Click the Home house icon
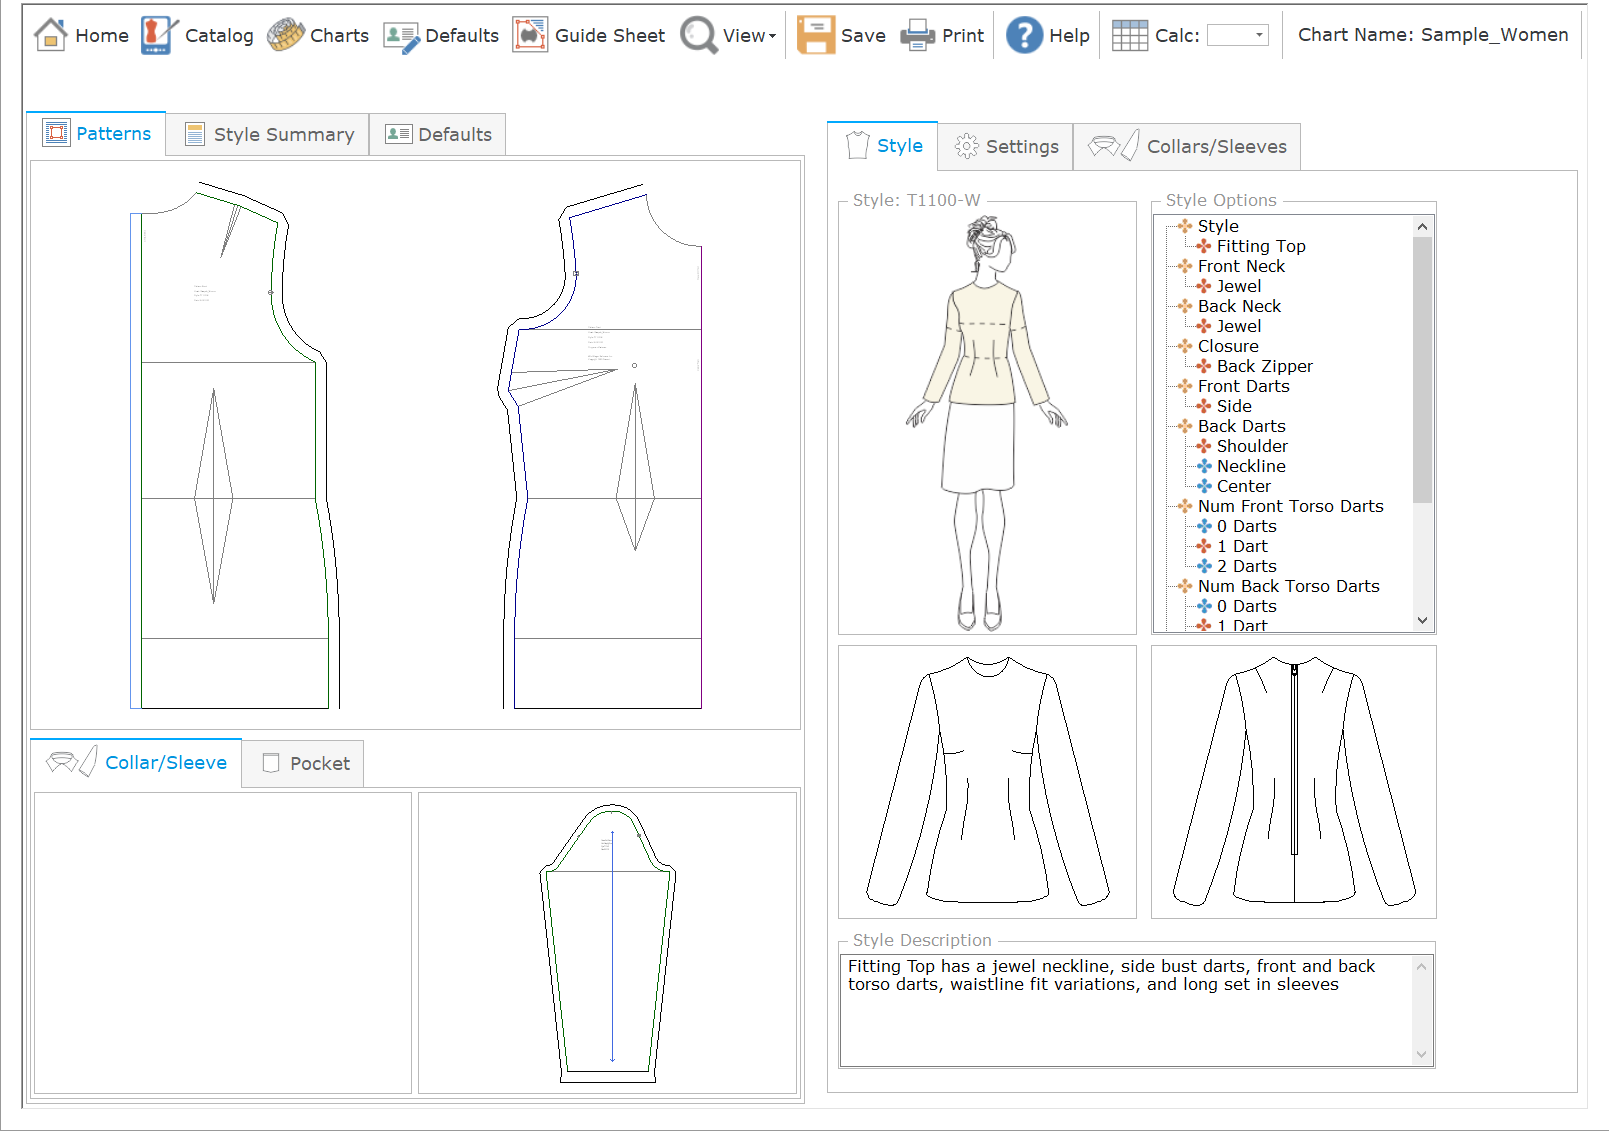1609x1131 pixels. [50, 35]
